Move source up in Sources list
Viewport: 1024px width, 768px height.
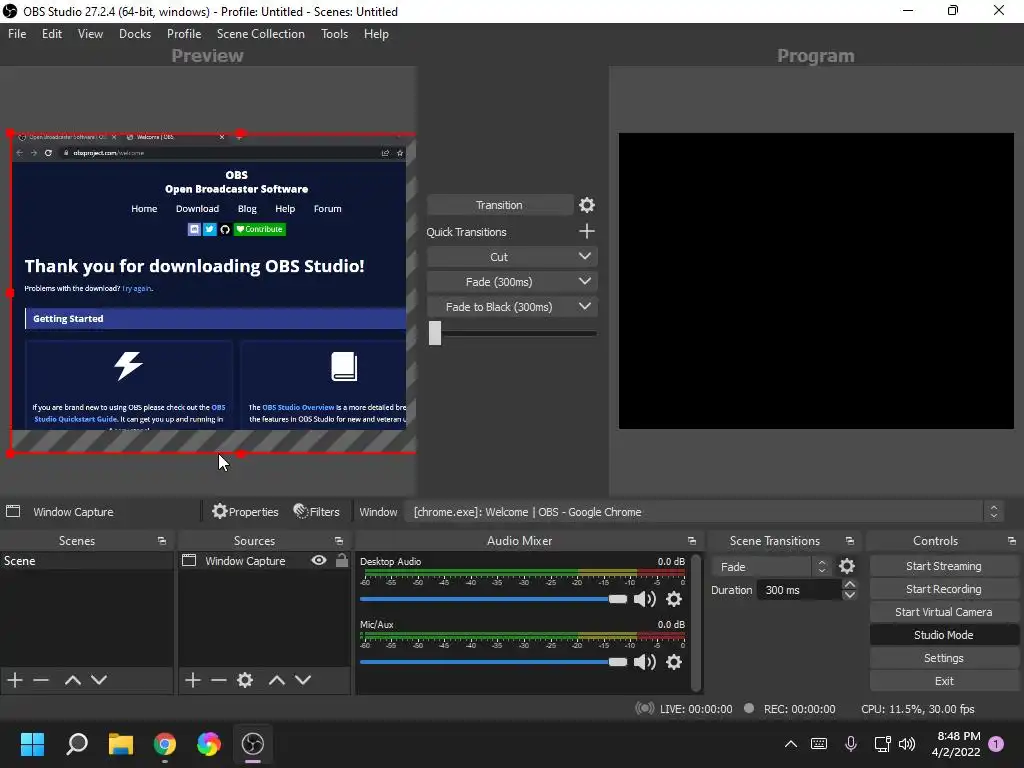tap(277, 680)
